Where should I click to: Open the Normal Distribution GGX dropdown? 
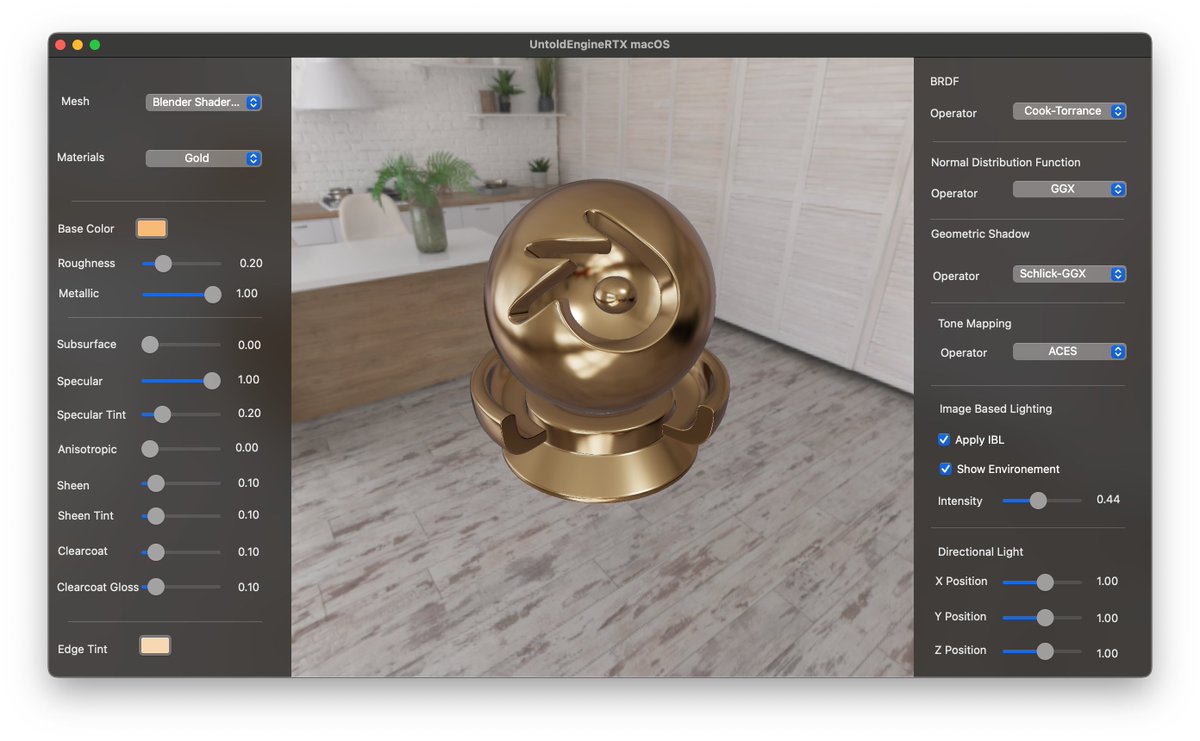1069,189
